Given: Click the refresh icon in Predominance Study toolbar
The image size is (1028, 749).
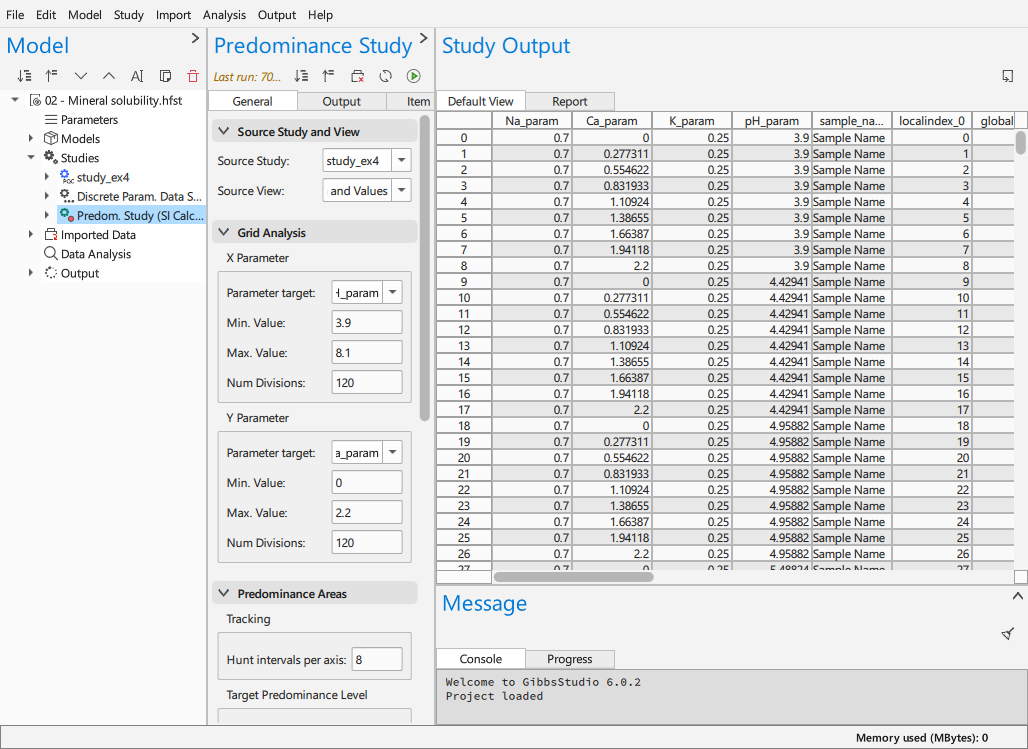Looking at the screenshot, I should (386, 76).
